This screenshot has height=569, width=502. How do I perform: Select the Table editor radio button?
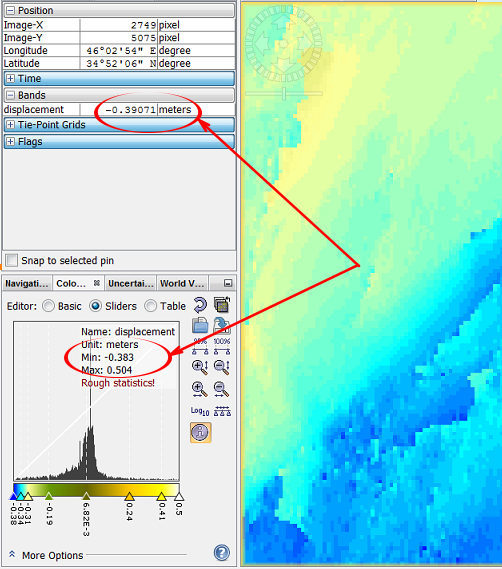151,306
